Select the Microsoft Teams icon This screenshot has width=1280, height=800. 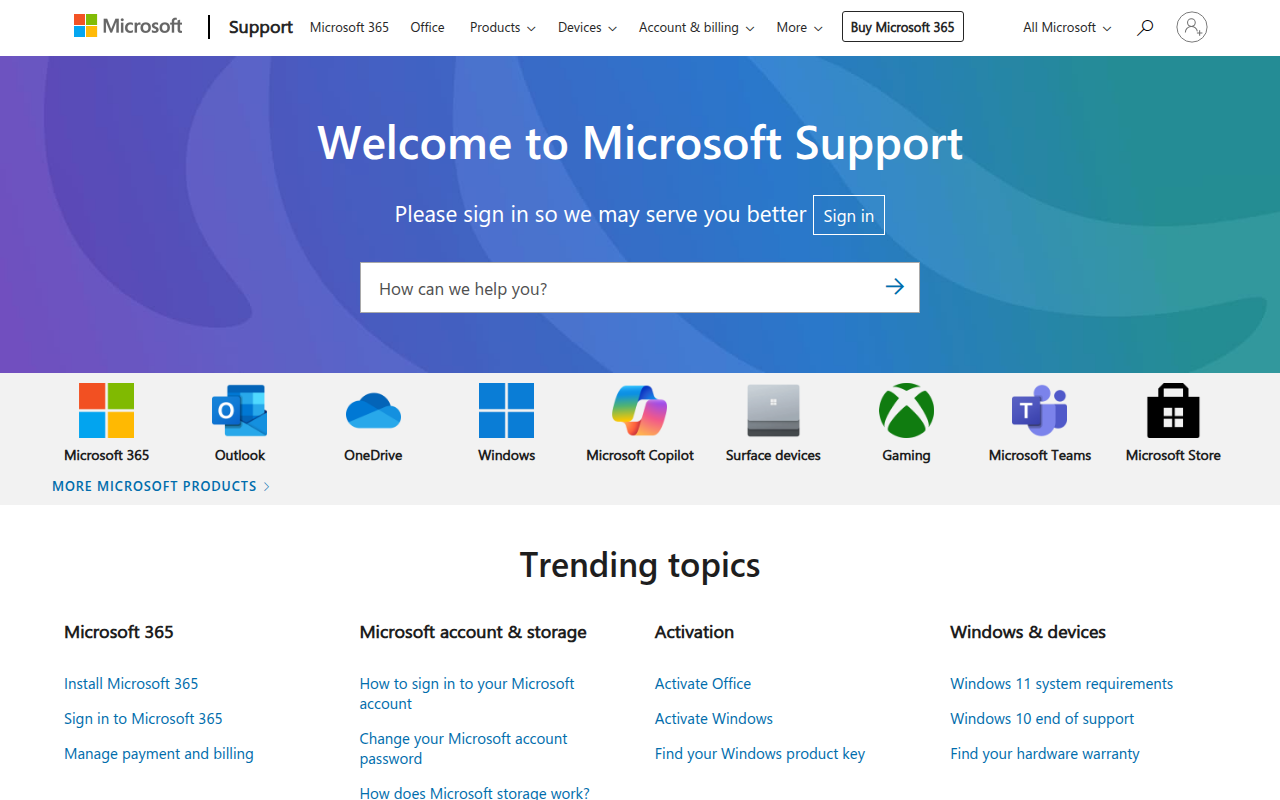click(1039, 411)
